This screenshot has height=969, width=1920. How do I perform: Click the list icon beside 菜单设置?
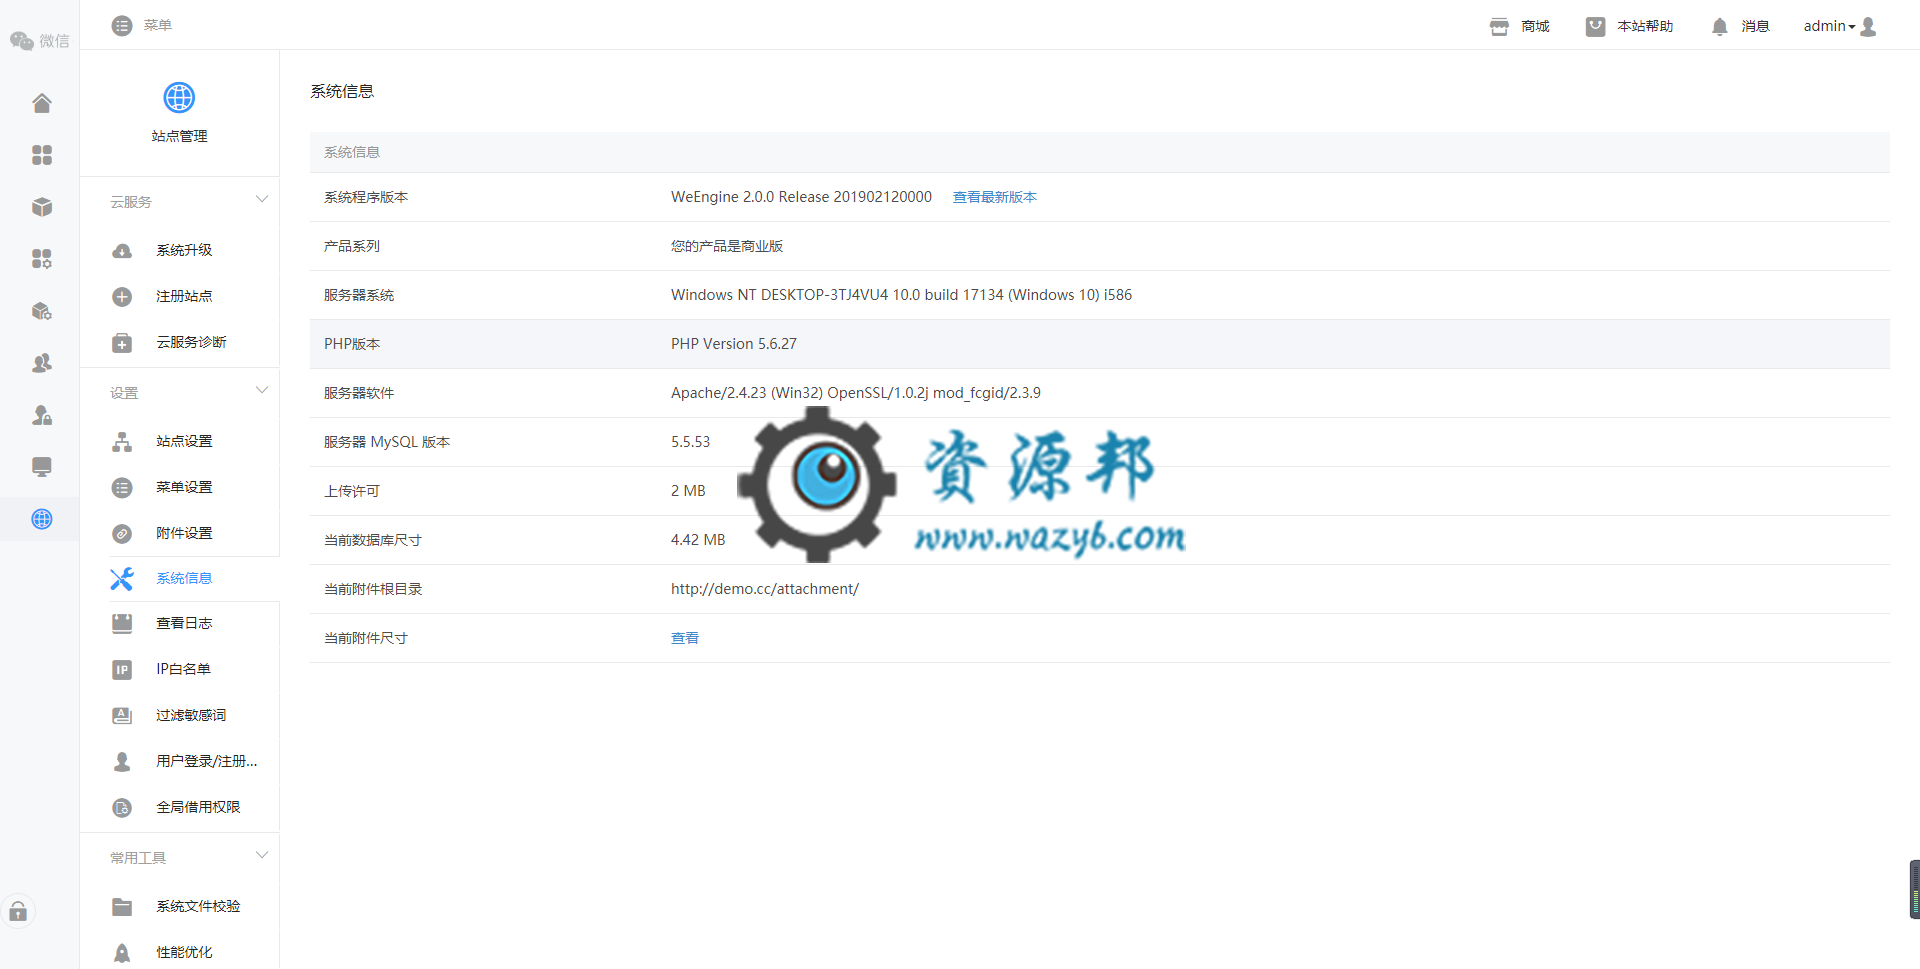pyautogui.click(x=122, y=487)
